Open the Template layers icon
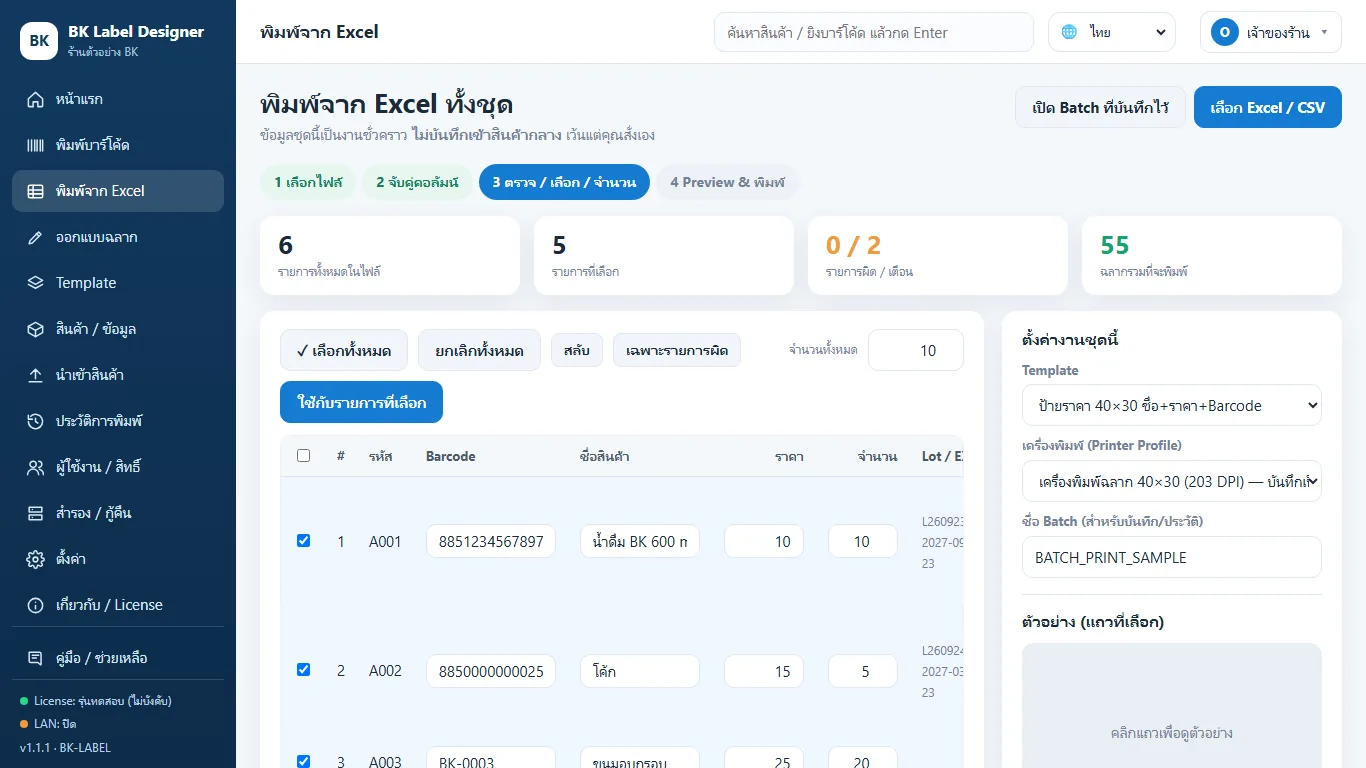 click(x=36, y=283)
